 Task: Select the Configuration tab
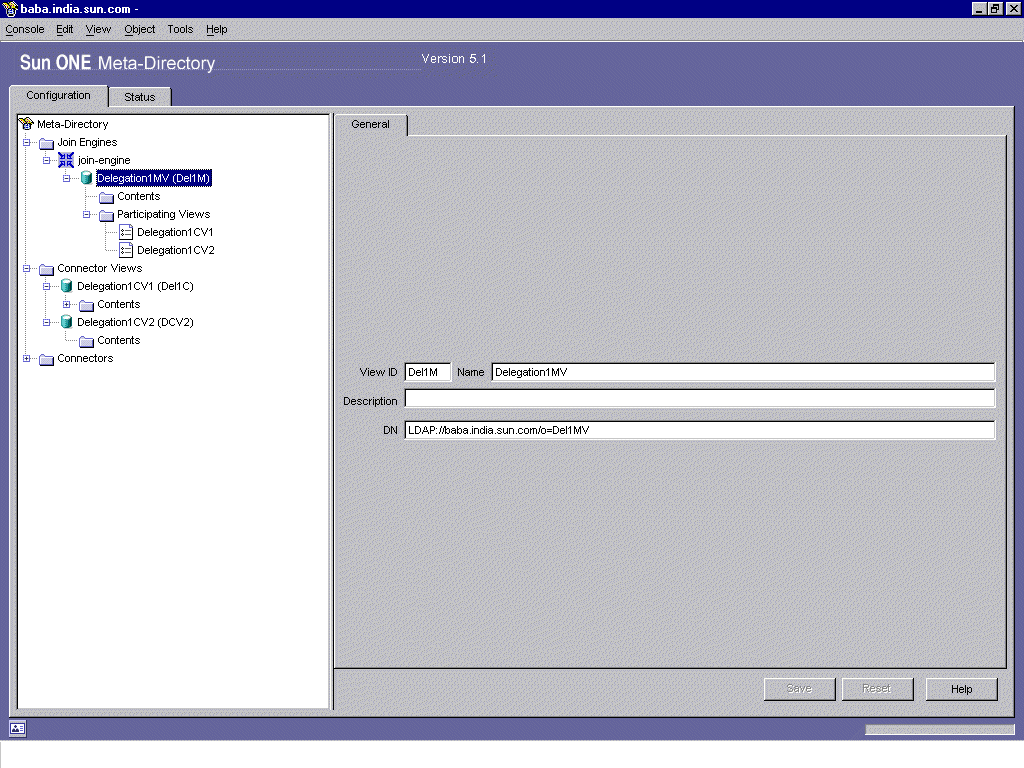point(58,95)
